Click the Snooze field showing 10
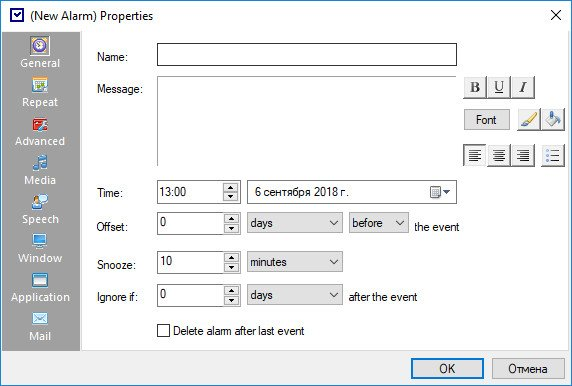The height and width of the screenshot is (386, 572). point(190,262)
